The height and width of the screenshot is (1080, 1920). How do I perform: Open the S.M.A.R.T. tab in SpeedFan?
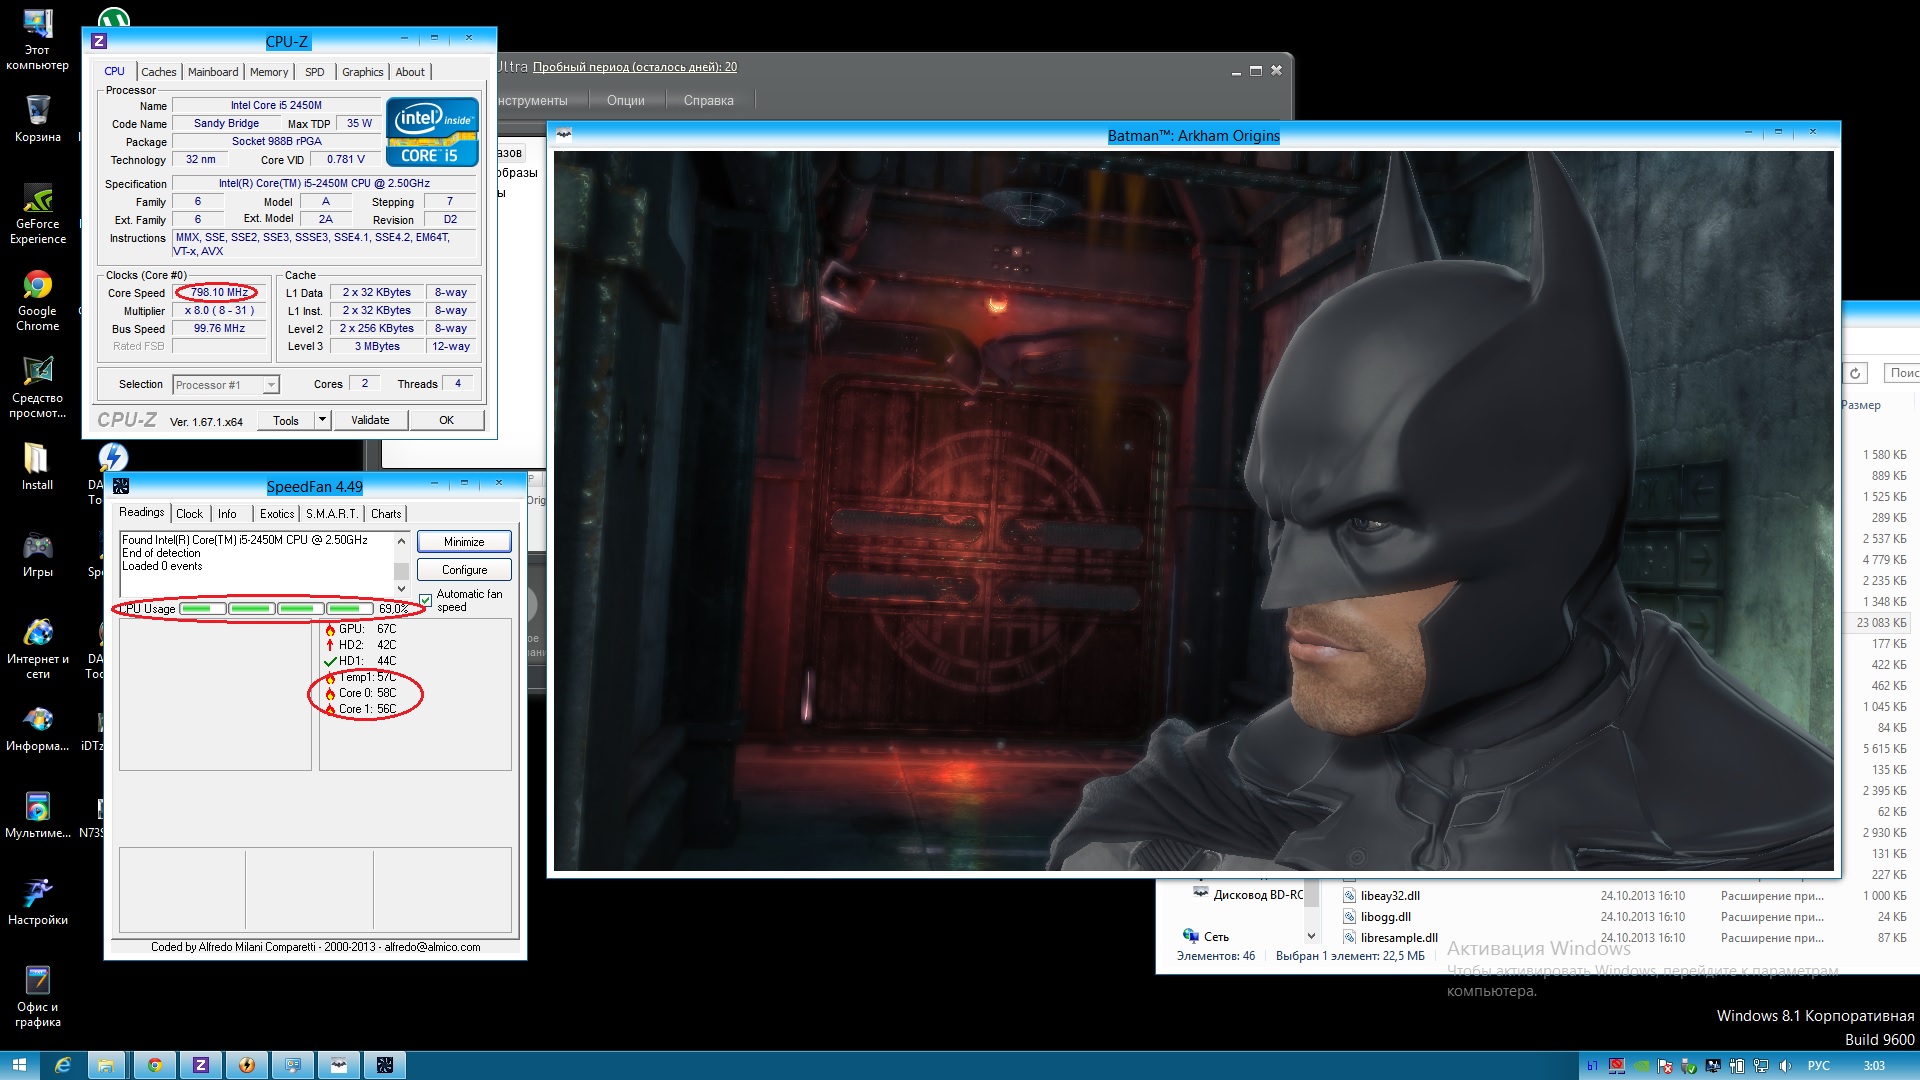tap(331, 514)
